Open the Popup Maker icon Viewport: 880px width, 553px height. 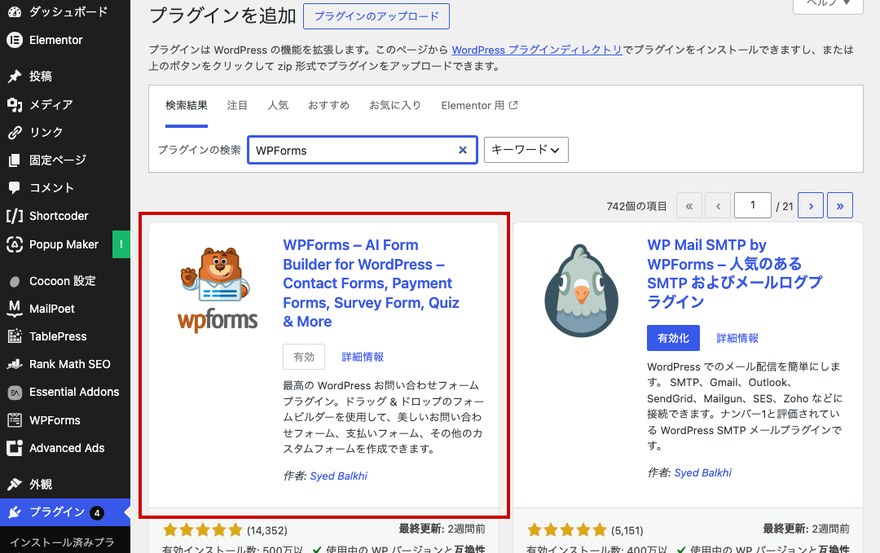pyautogui.click(x=15, y=244)
